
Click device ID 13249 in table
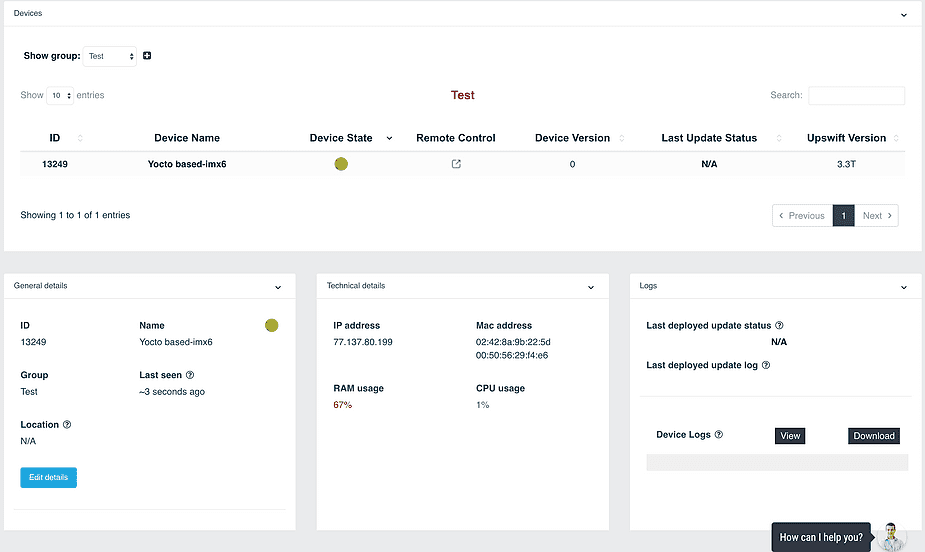pos(55,164)
